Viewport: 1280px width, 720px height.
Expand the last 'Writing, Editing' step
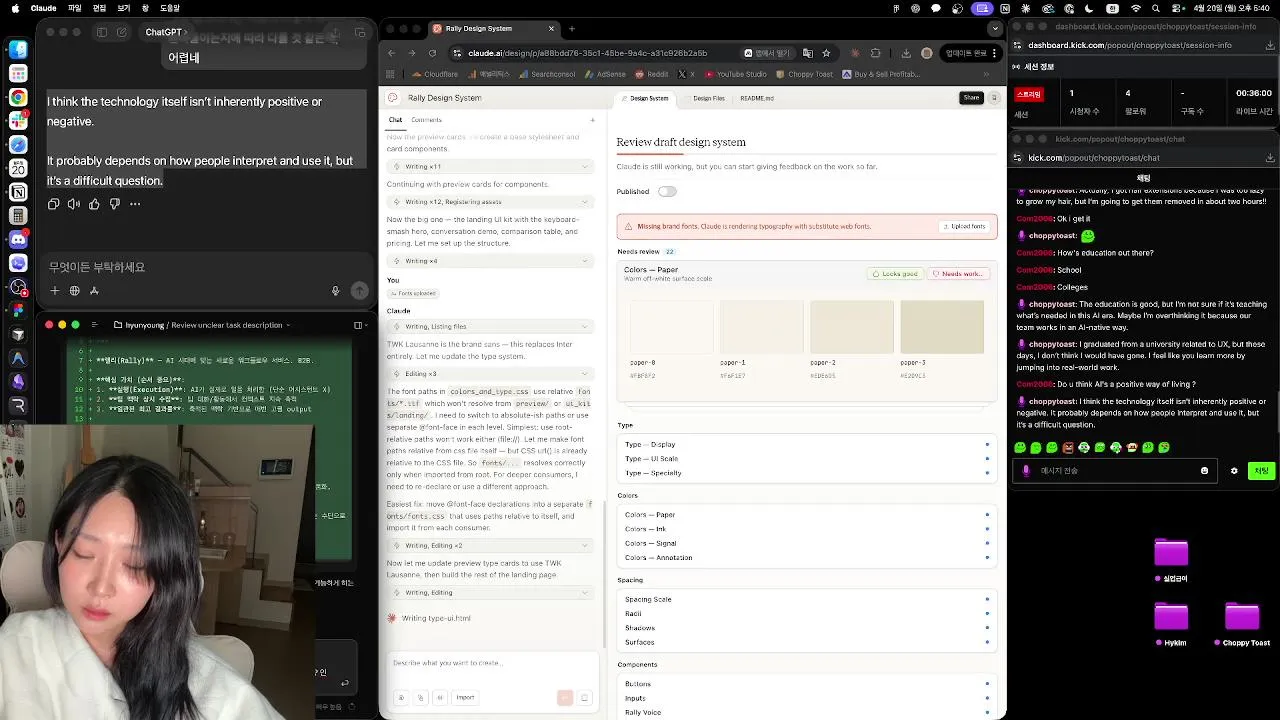(x=490, y=592)
